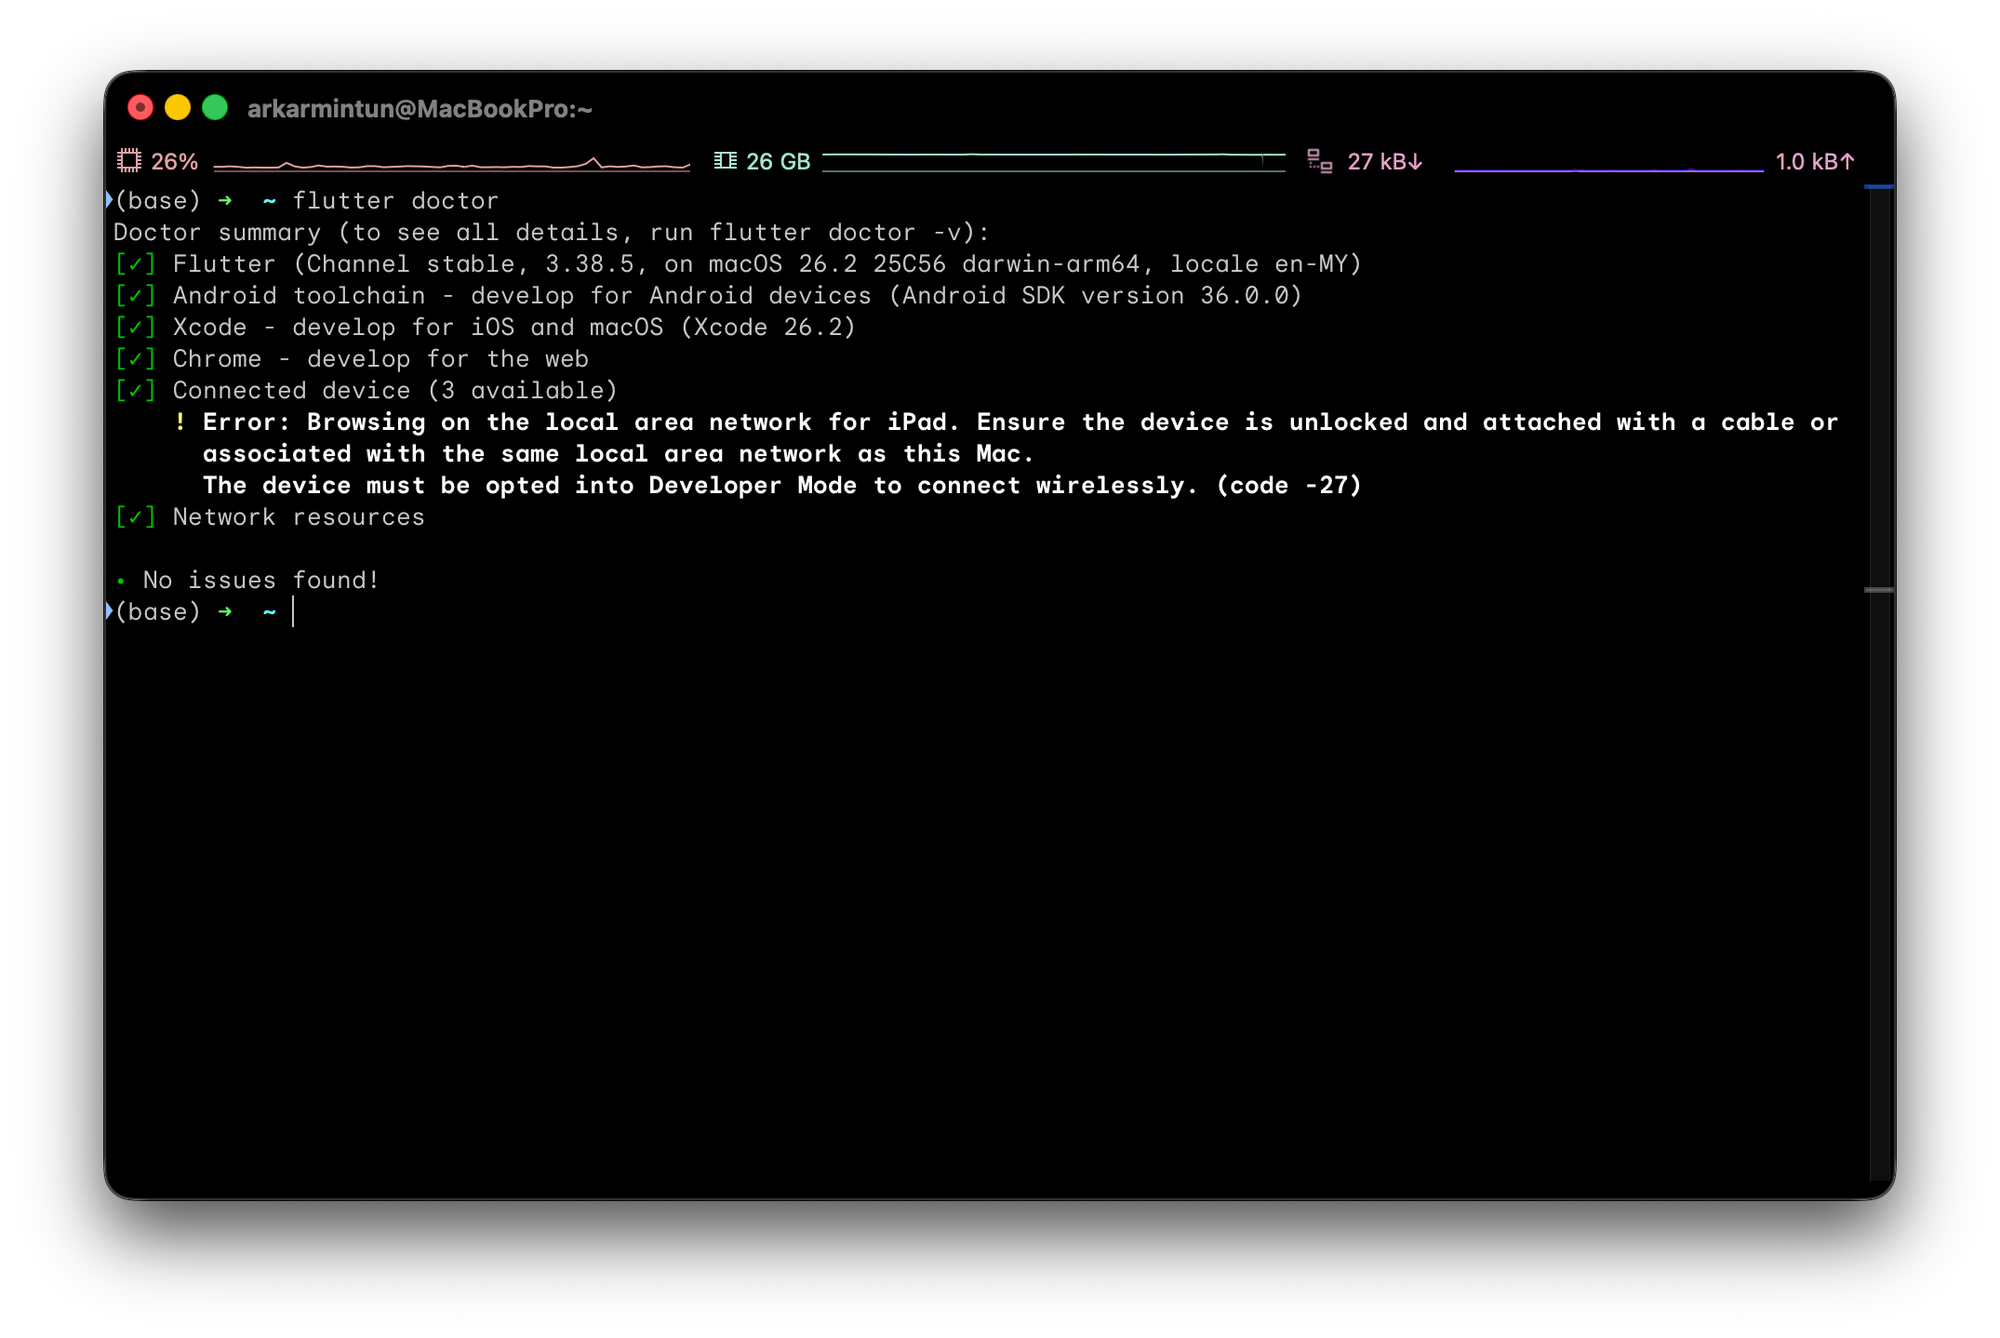Screen dimensions: 2000x1338
Task: Click the checkmark box next to Xcode line
Action: pos(135,328)
